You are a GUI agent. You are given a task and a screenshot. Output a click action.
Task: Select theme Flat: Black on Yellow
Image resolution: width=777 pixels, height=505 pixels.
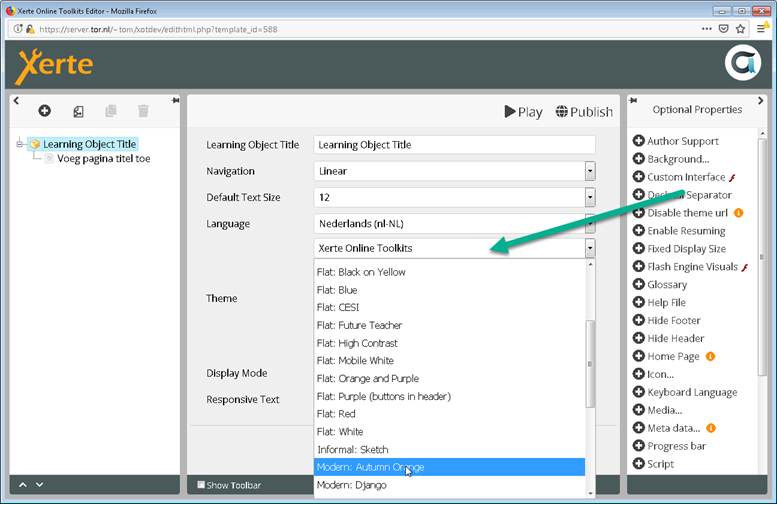pos(449,272)
